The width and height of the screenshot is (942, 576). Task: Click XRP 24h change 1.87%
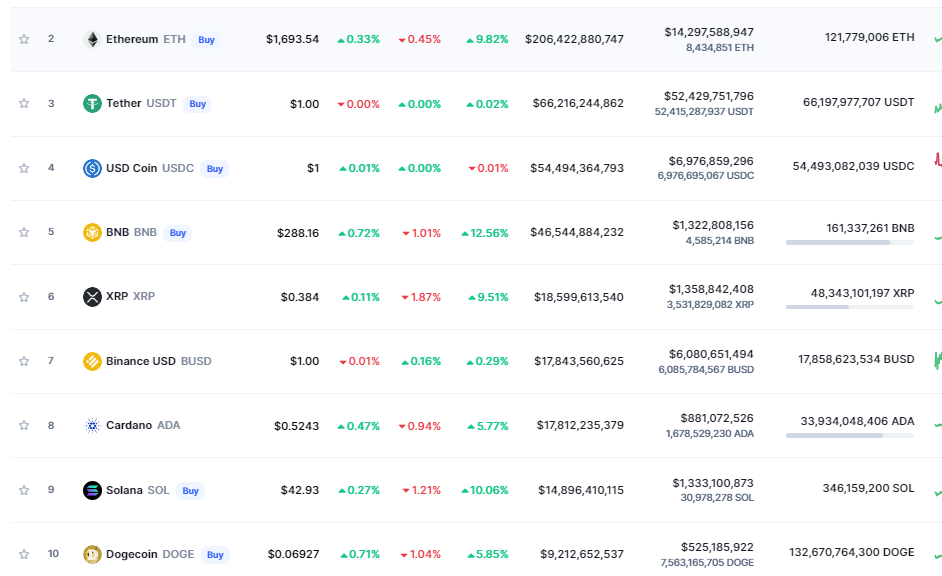421,297
